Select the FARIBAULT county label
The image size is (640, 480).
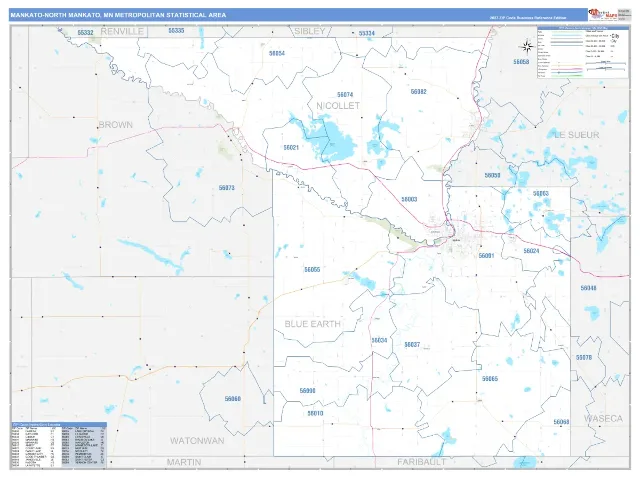click(421, 462)
